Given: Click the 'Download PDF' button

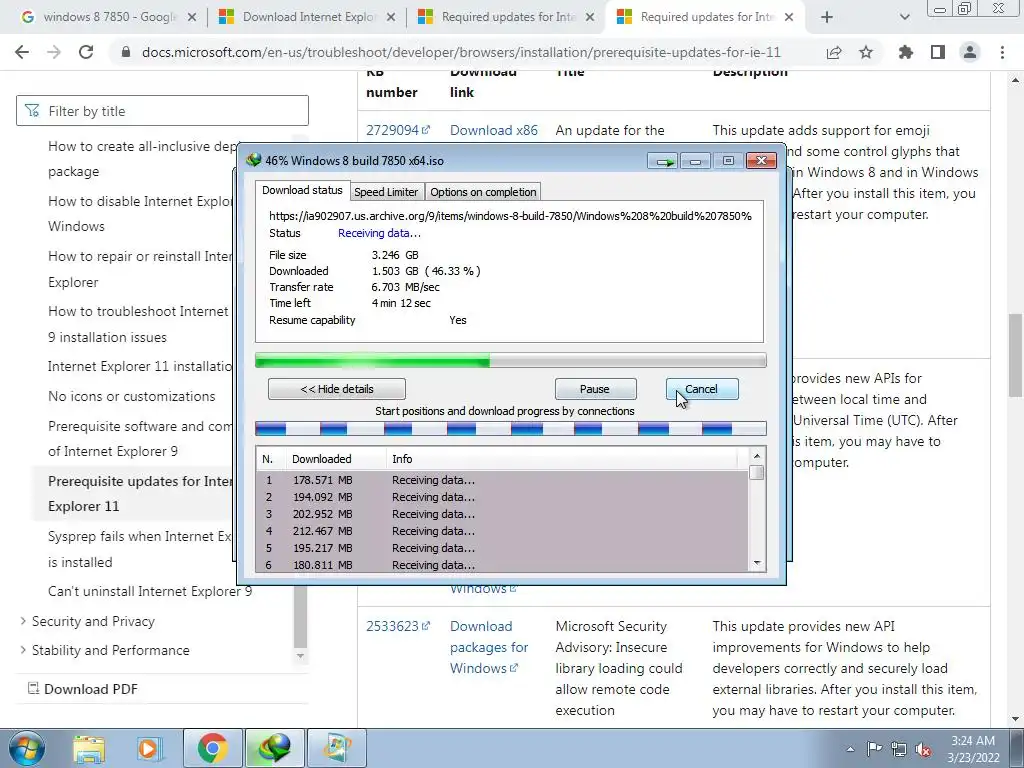Looking at the screenshot, I should [83, 689].
